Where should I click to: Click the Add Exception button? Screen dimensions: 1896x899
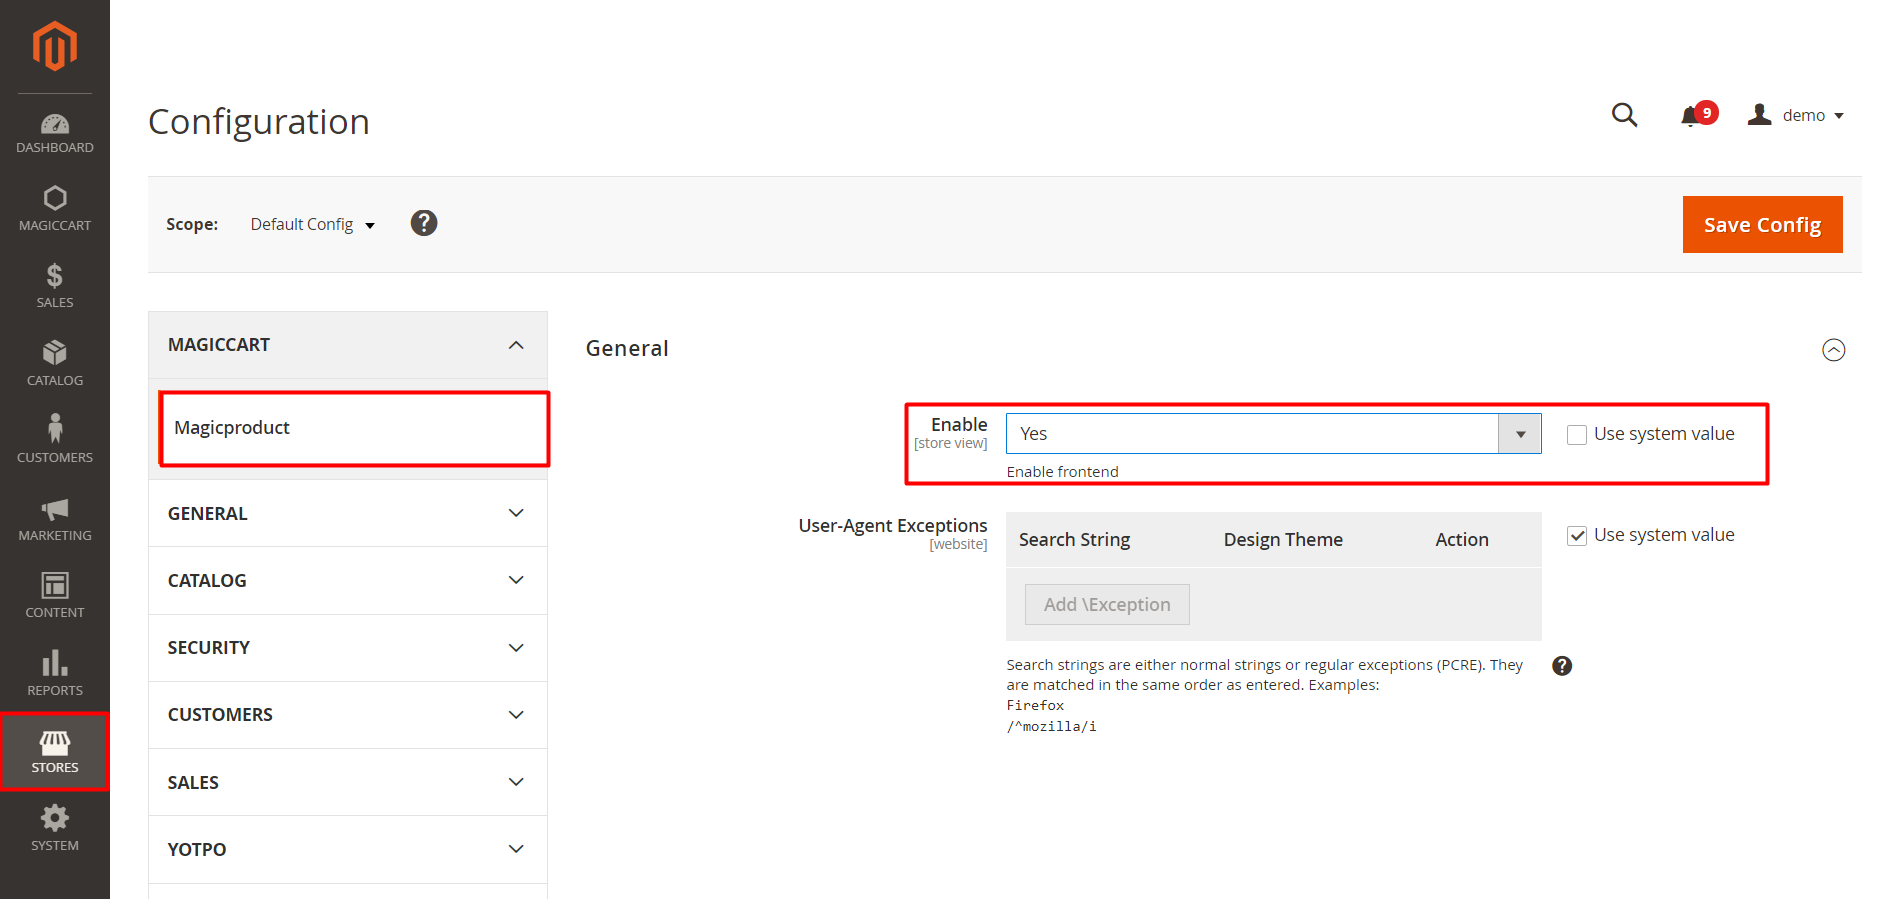click(1106, 605)
